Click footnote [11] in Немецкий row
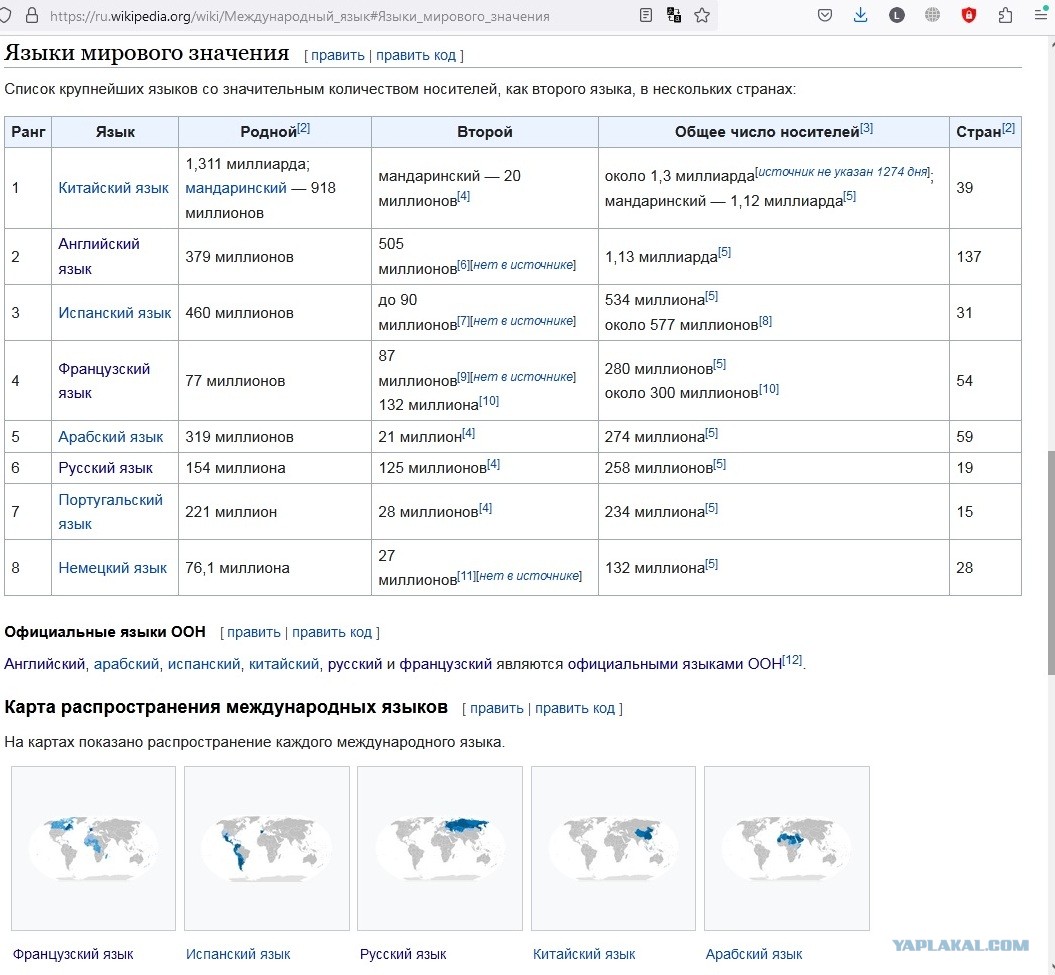 pyautogui.click(x=467, y=575)
